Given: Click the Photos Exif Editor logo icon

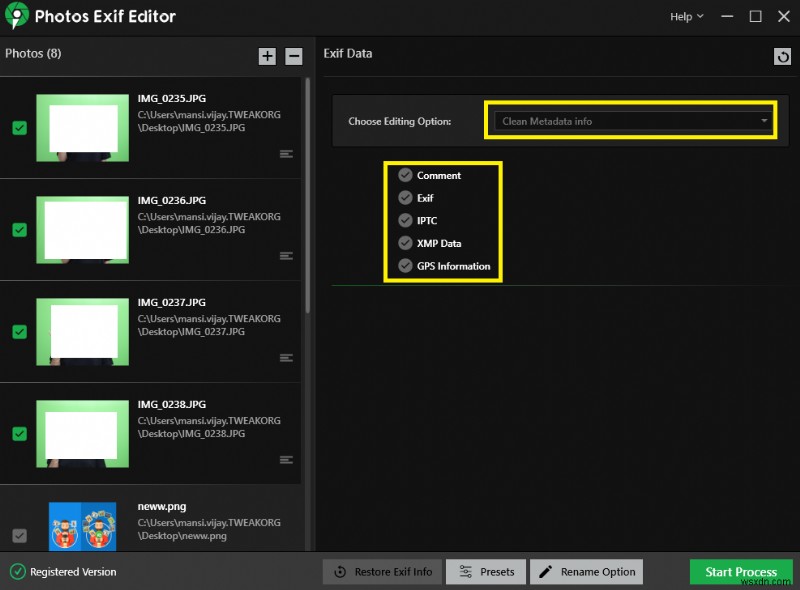Looking at the screenshot, I should coord(16,16).
